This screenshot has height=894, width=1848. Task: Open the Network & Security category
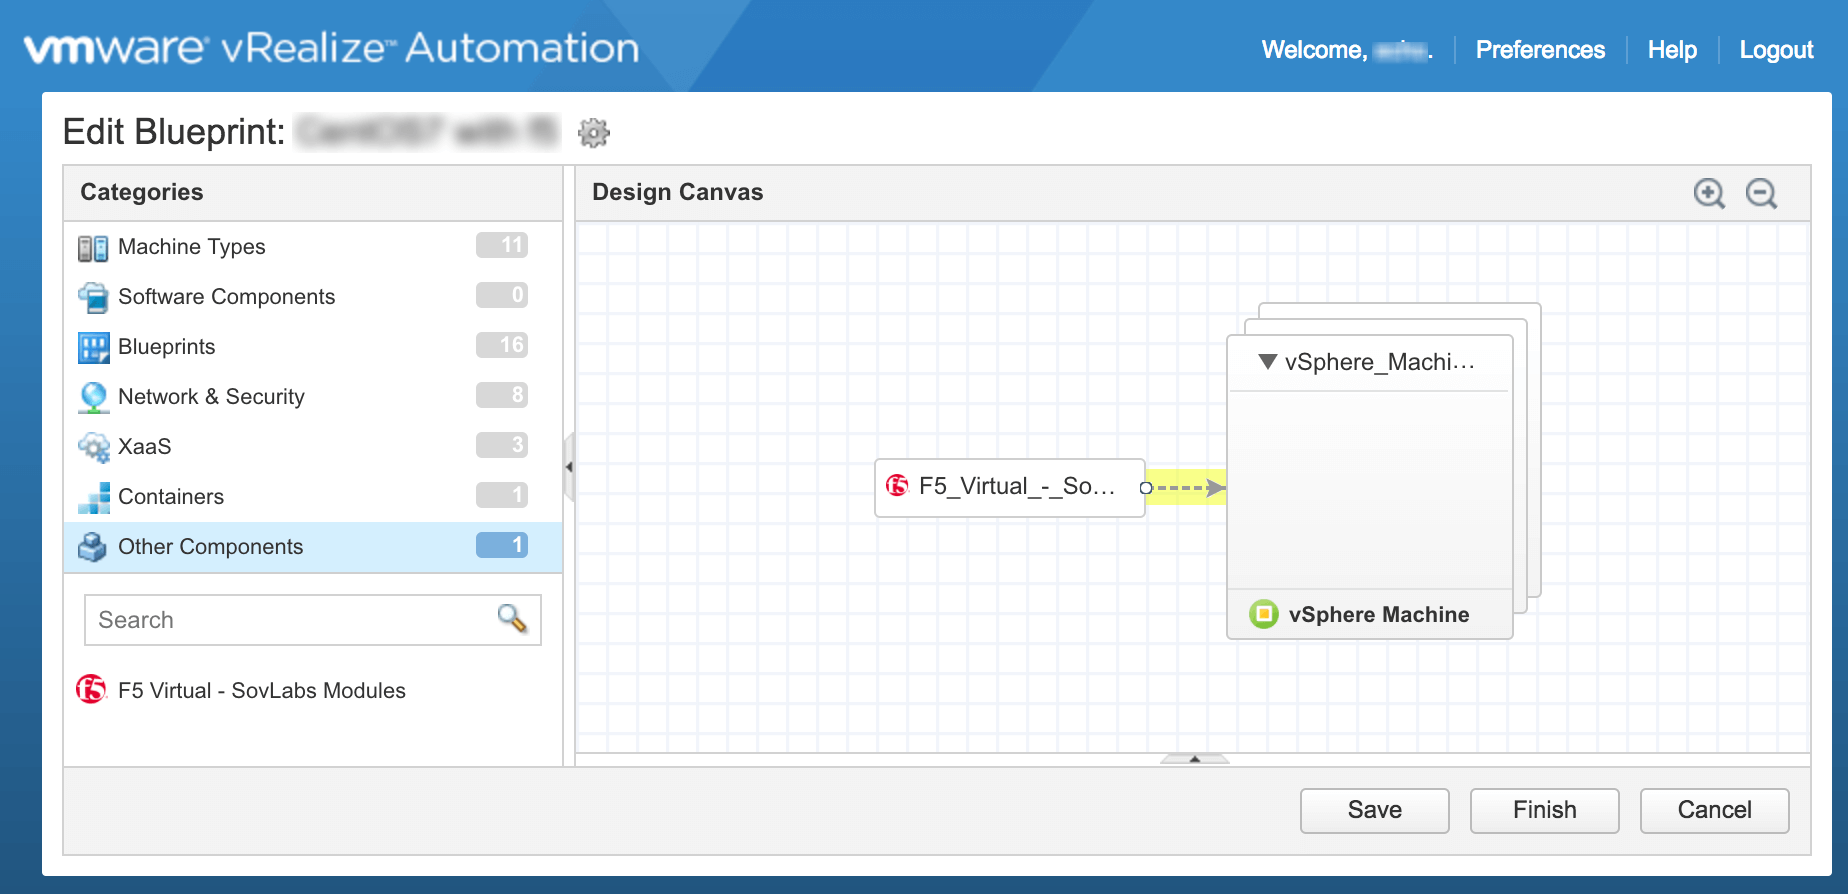(x=313, y=397)
